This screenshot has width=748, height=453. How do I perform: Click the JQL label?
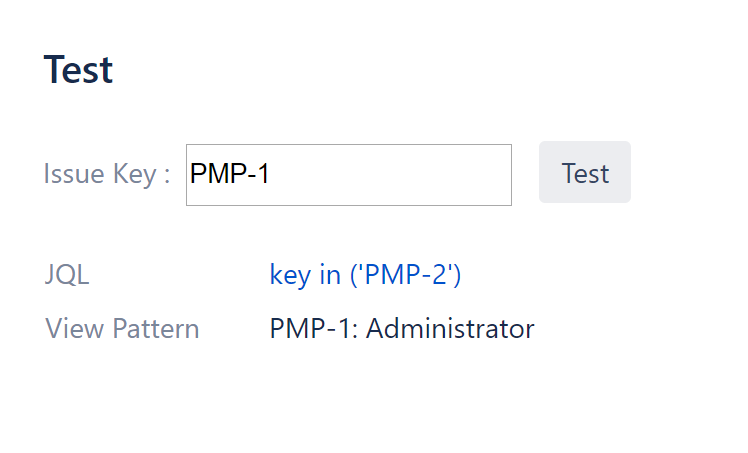point(67,275)
